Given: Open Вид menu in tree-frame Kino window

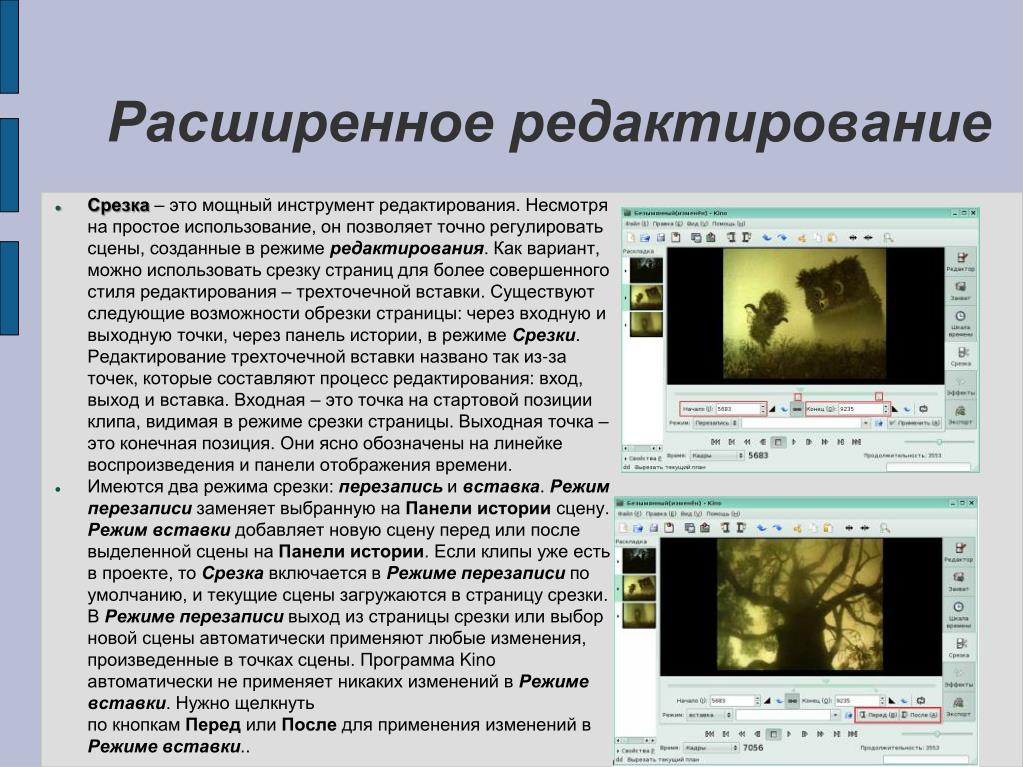Looking at the screenshot, I should tap(692, 514).
